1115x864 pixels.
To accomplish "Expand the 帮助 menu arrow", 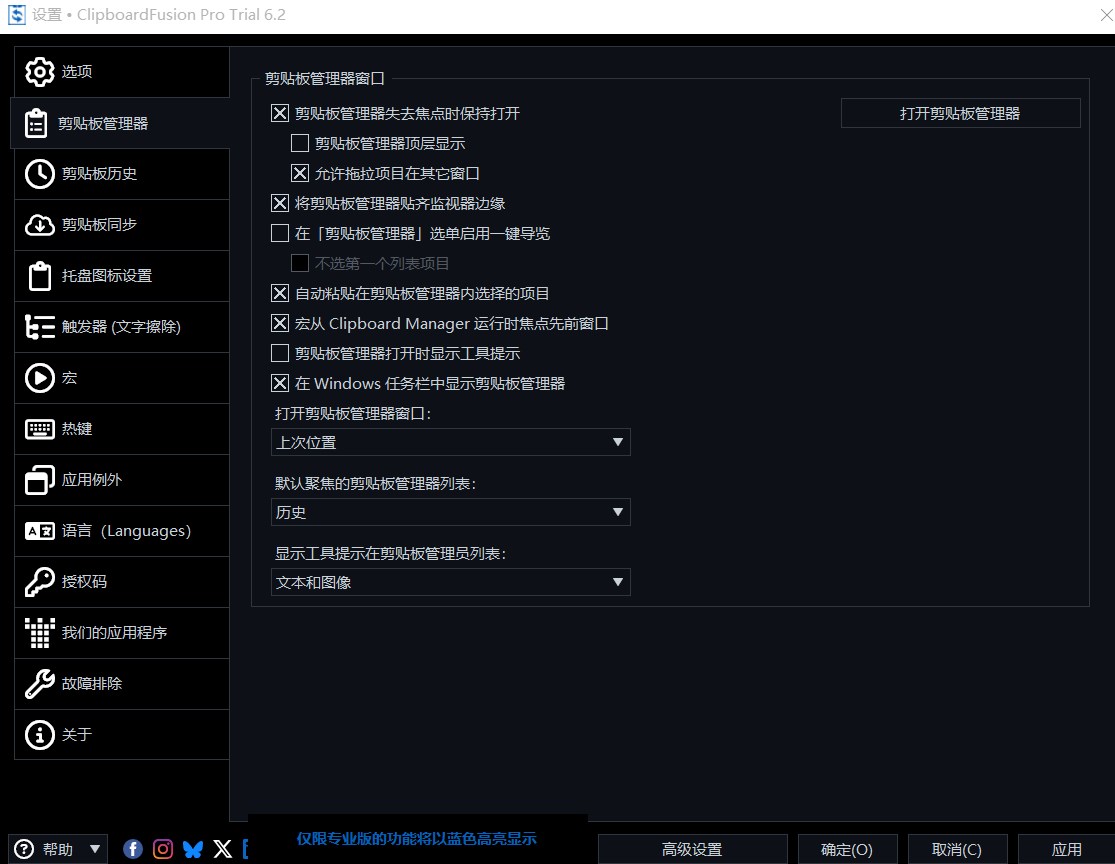I will coord(95,849).
